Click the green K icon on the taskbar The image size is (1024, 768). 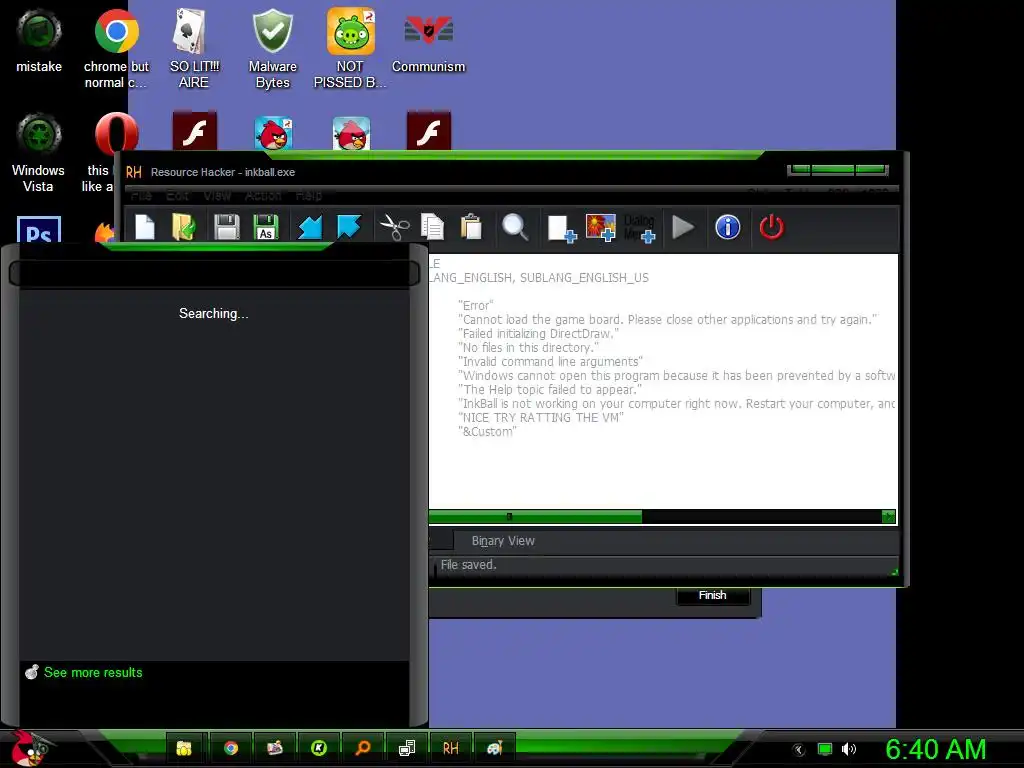click(x=319, y=748)
